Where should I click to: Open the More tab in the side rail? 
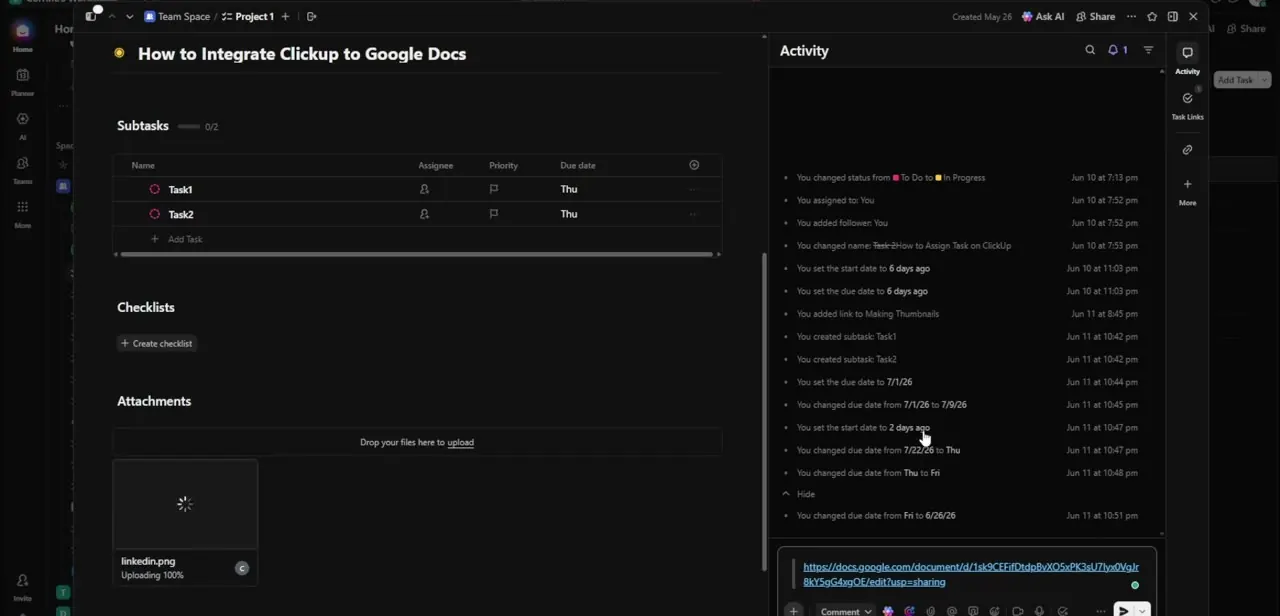(x=1187, y=192)
